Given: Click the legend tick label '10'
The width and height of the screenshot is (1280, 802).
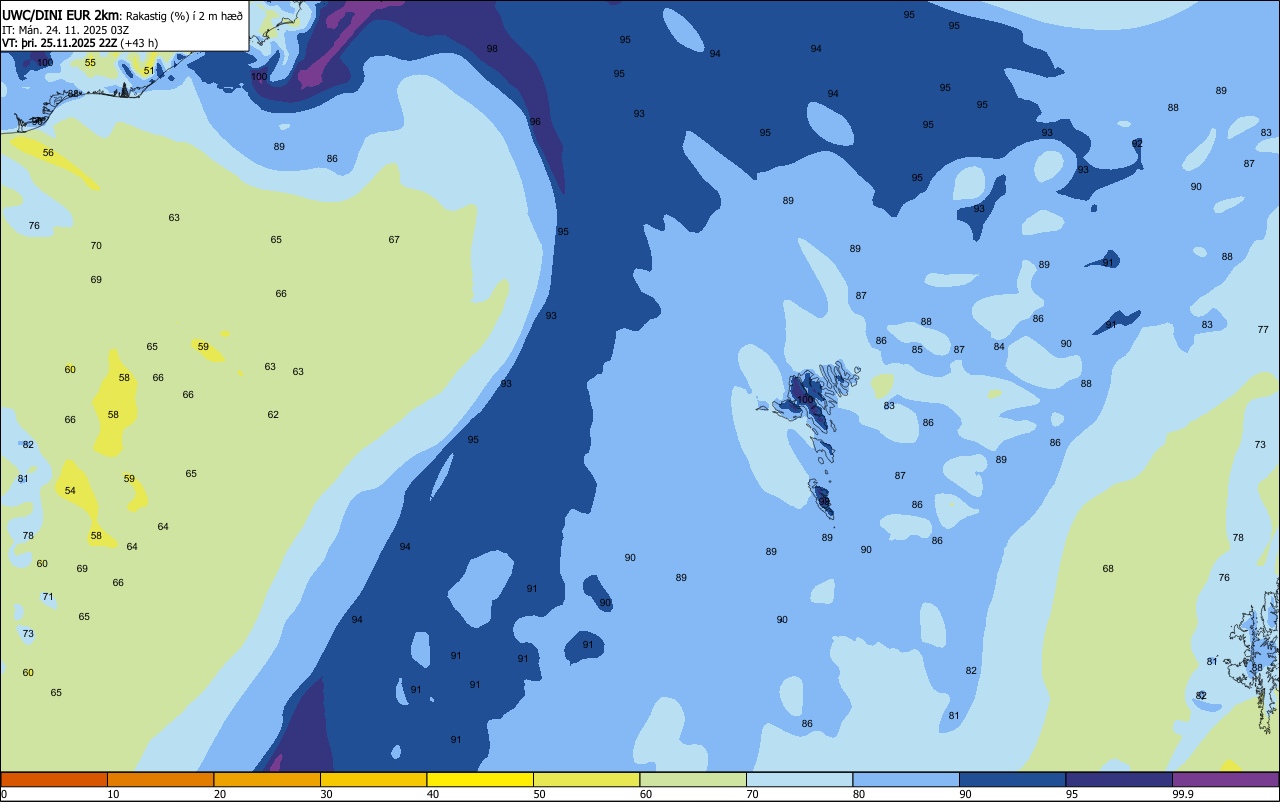Looking at the screenshot, I should (113, 794).
